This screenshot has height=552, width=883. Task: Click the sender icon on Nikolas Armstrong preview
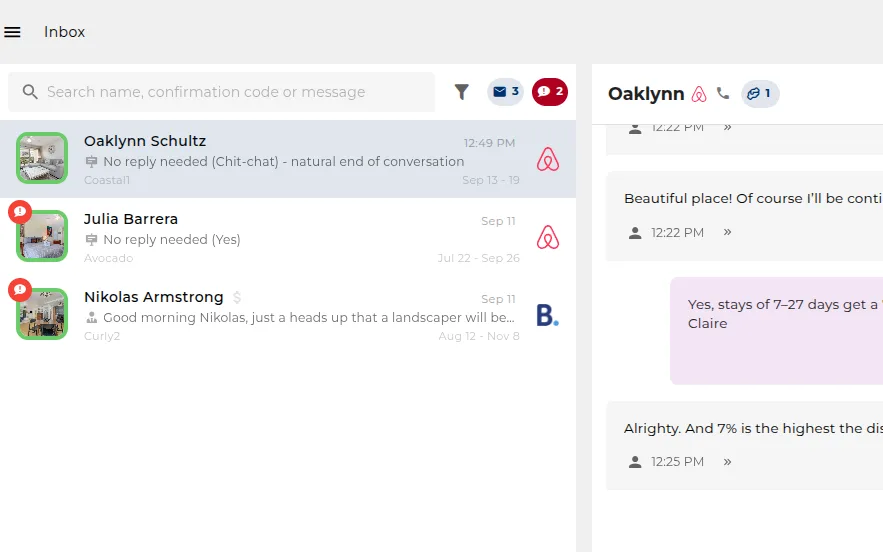pos(91,318)
